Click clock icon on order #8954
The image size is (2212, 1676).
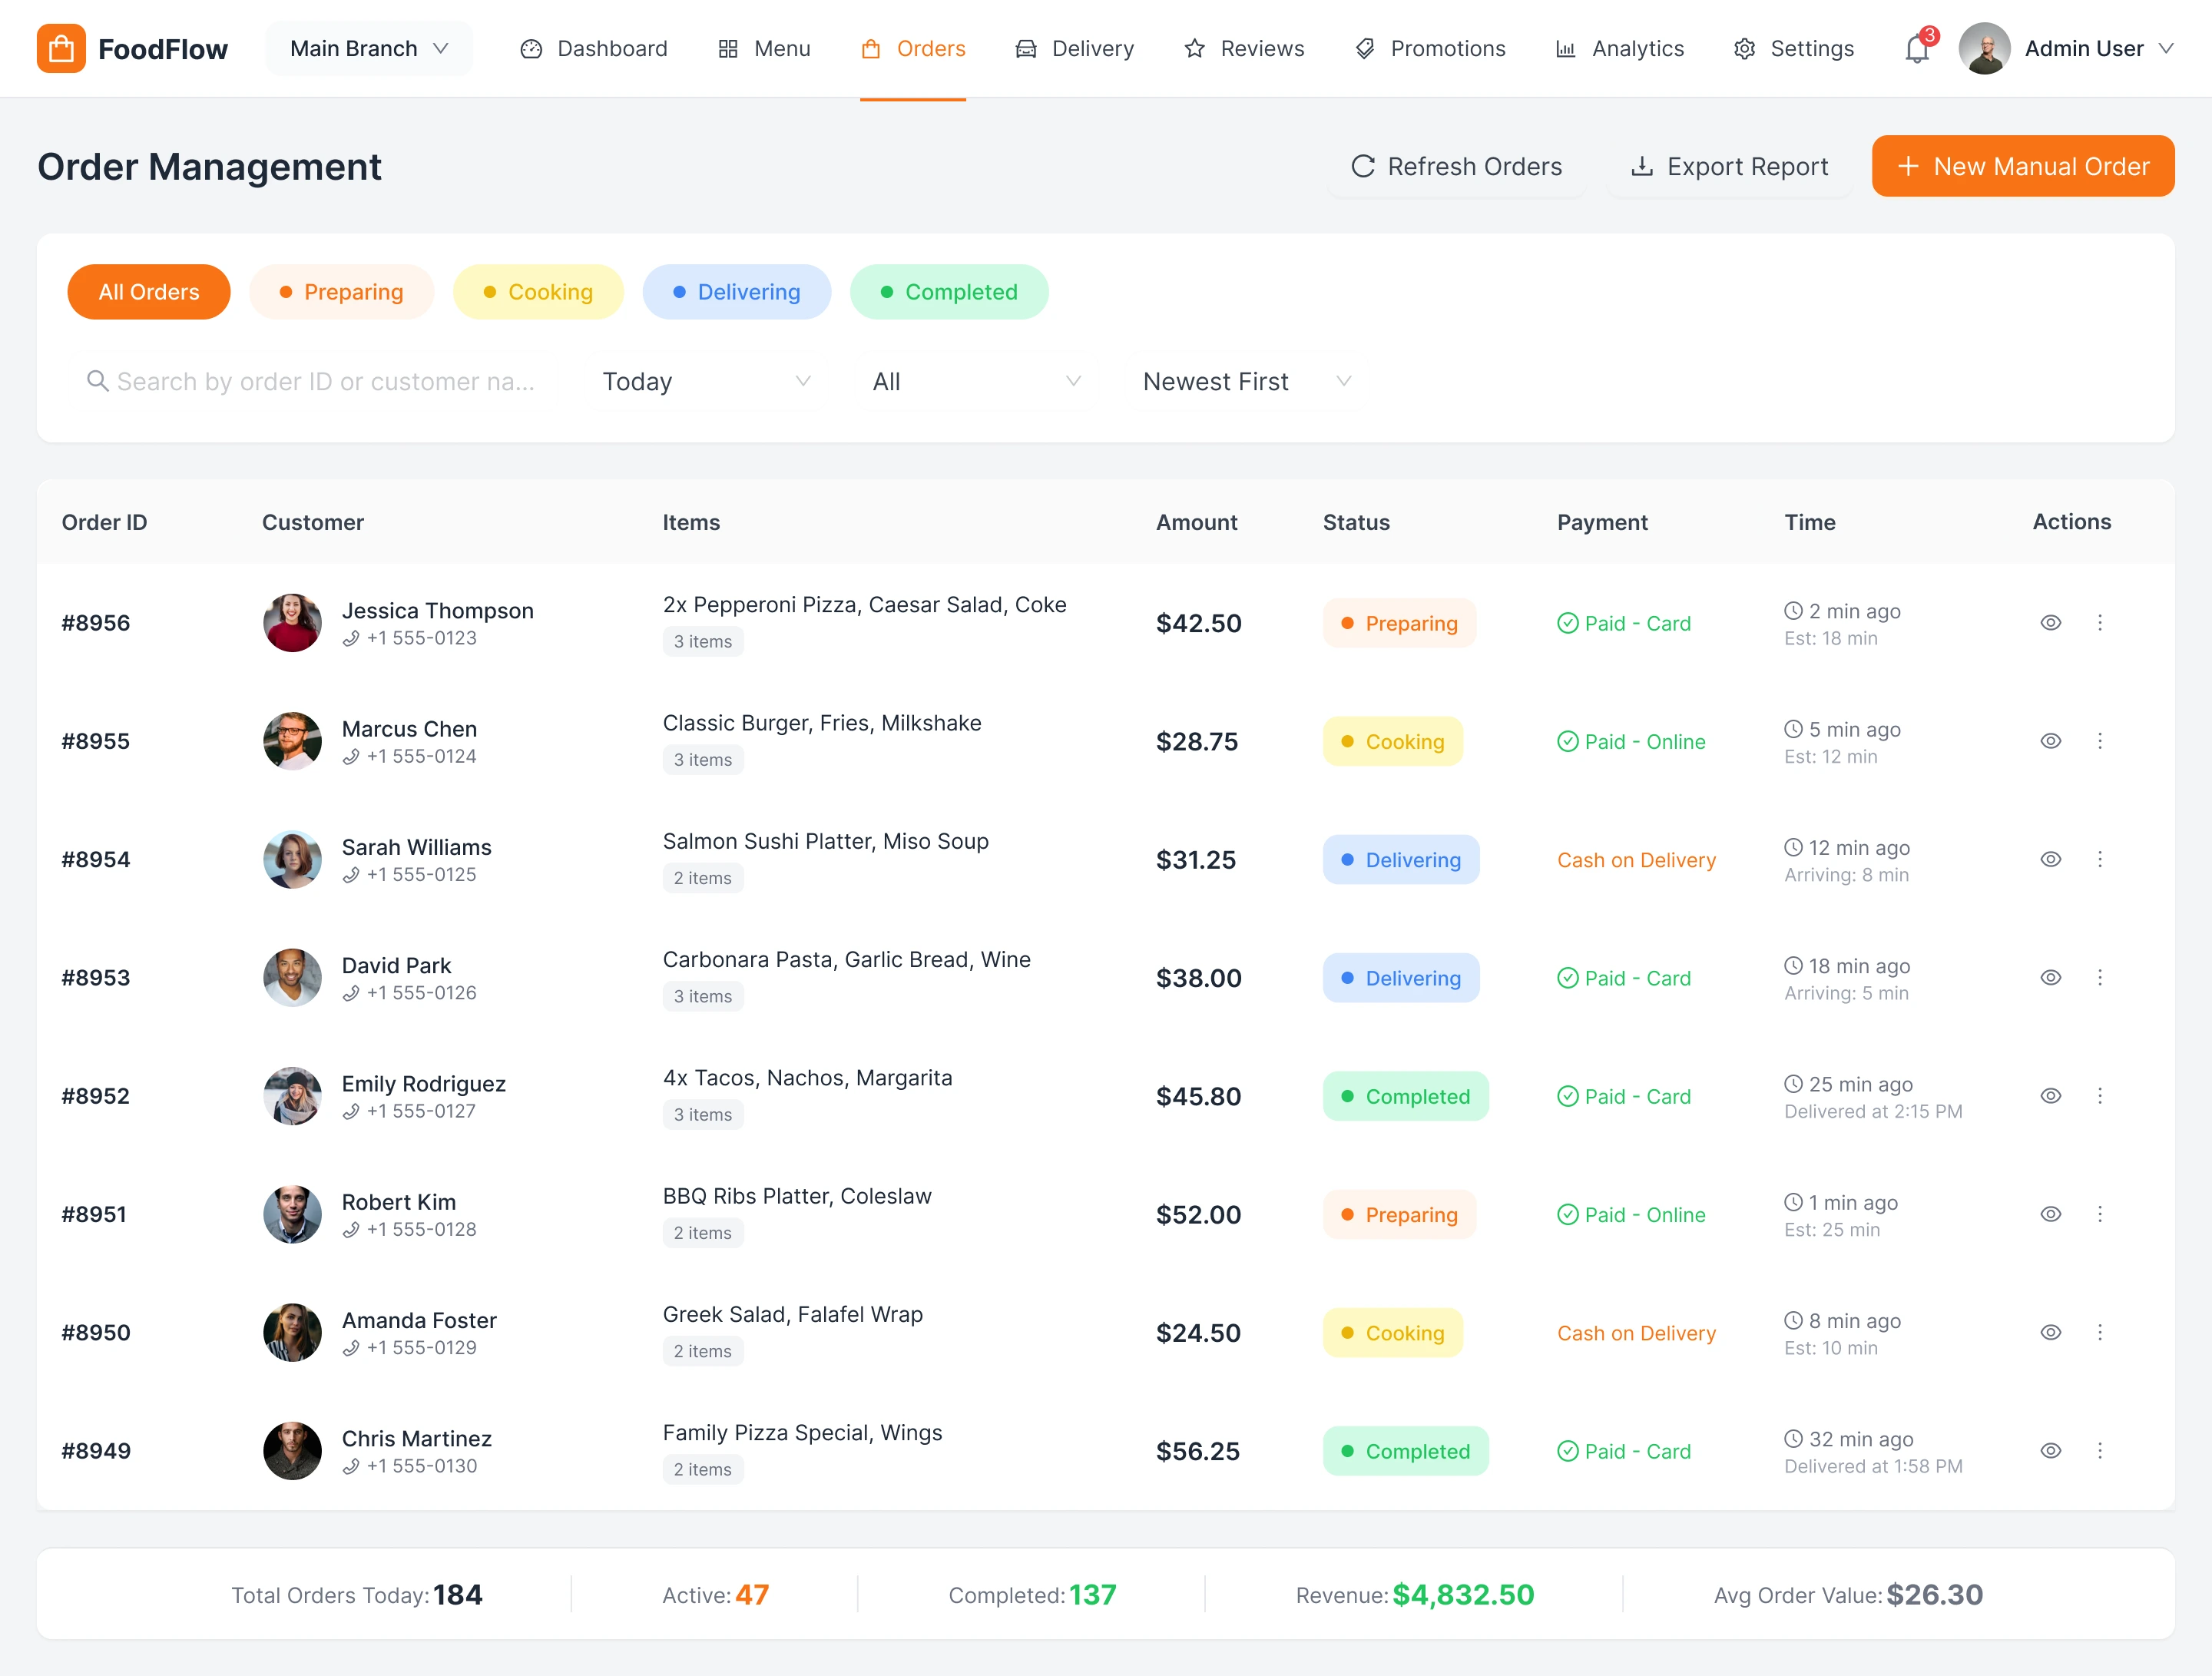click(x=1793, y=848)
